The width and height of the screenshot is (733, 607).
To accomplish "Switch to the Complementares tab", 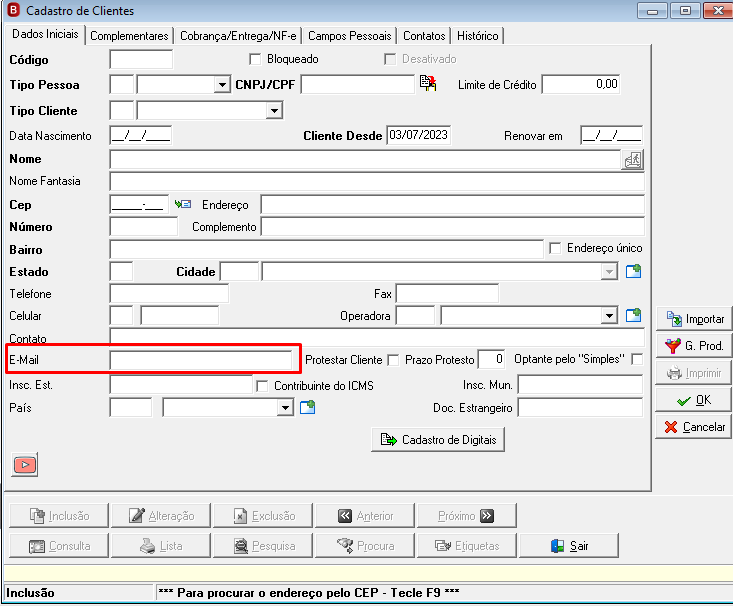I will coord(129,36).
